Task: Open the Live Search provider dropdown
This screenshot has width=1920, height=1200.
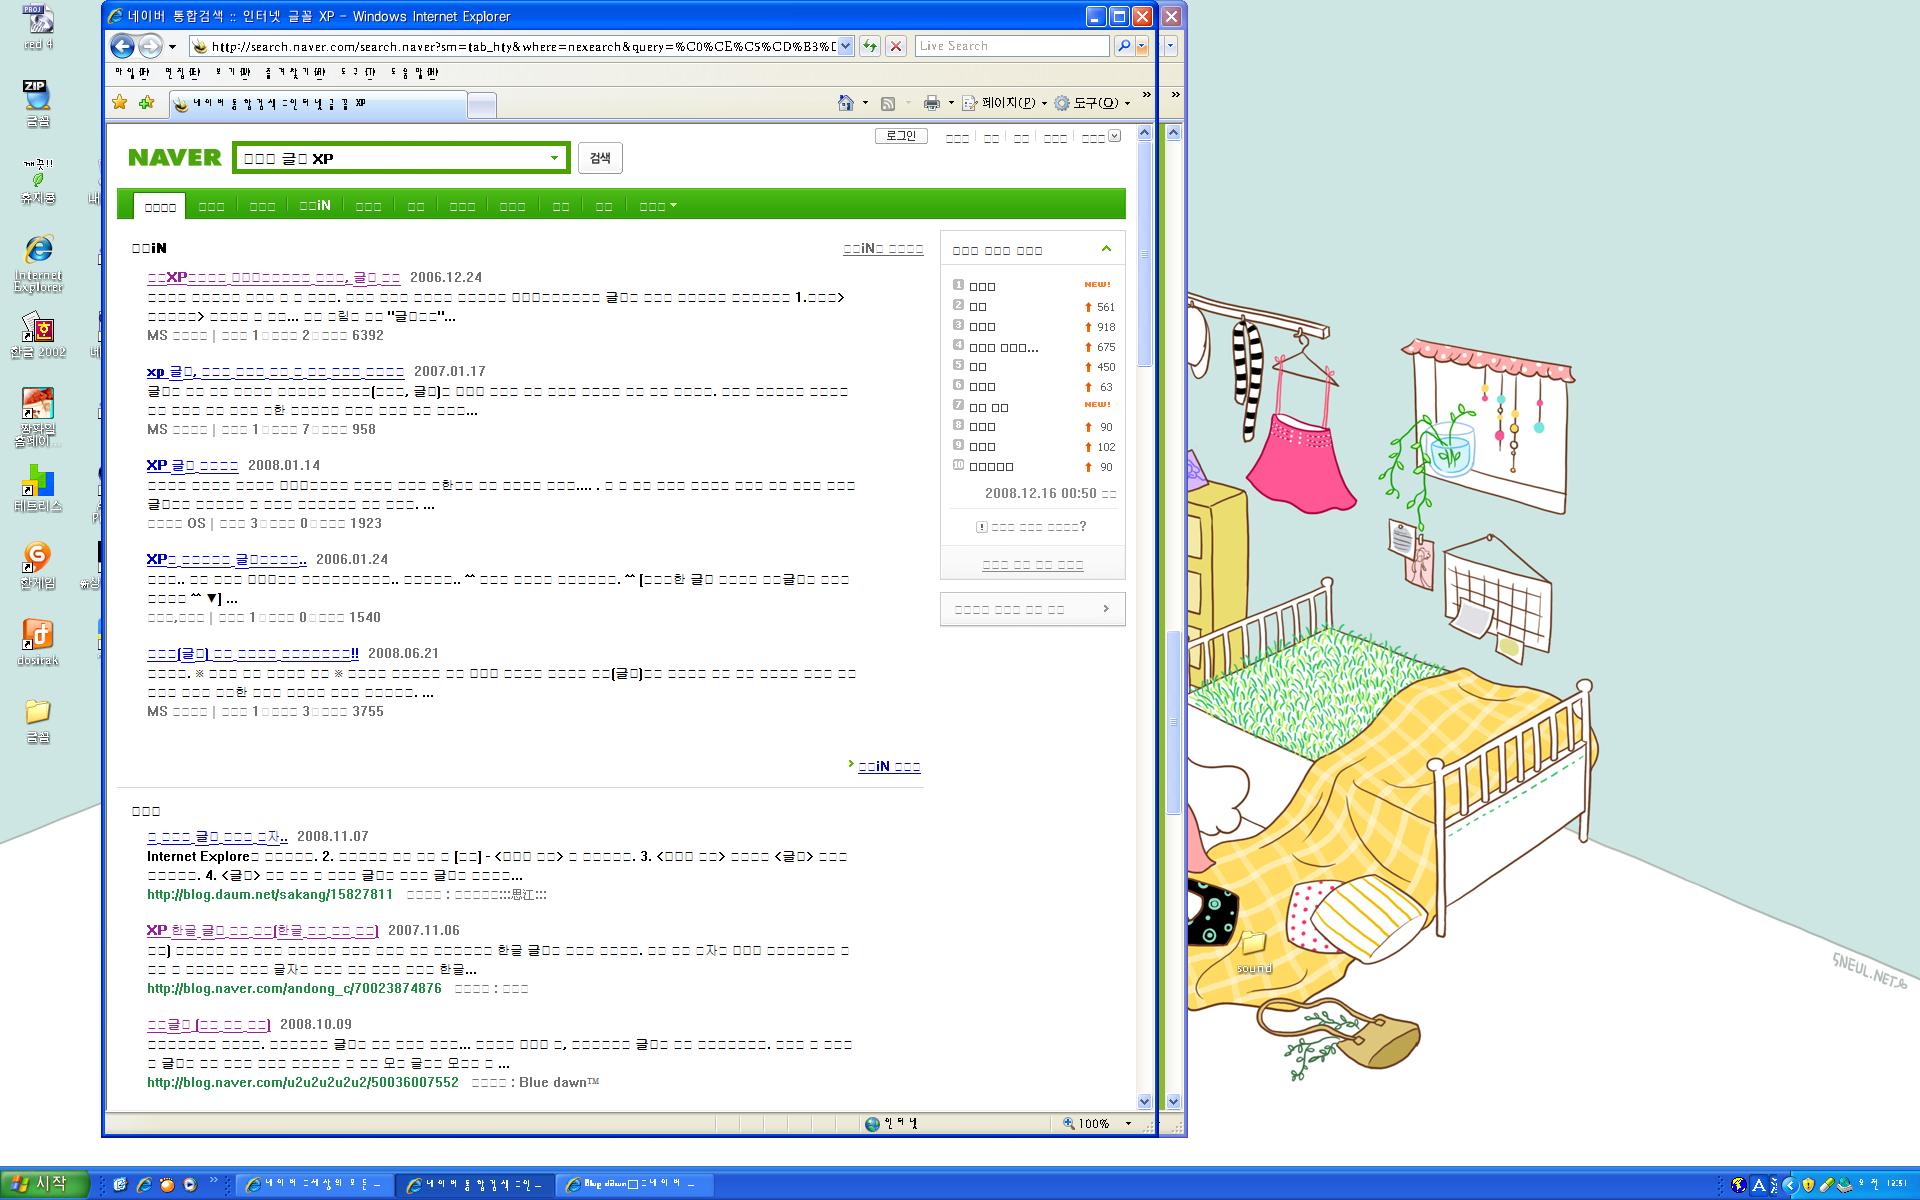Action: coord(1142,46)
